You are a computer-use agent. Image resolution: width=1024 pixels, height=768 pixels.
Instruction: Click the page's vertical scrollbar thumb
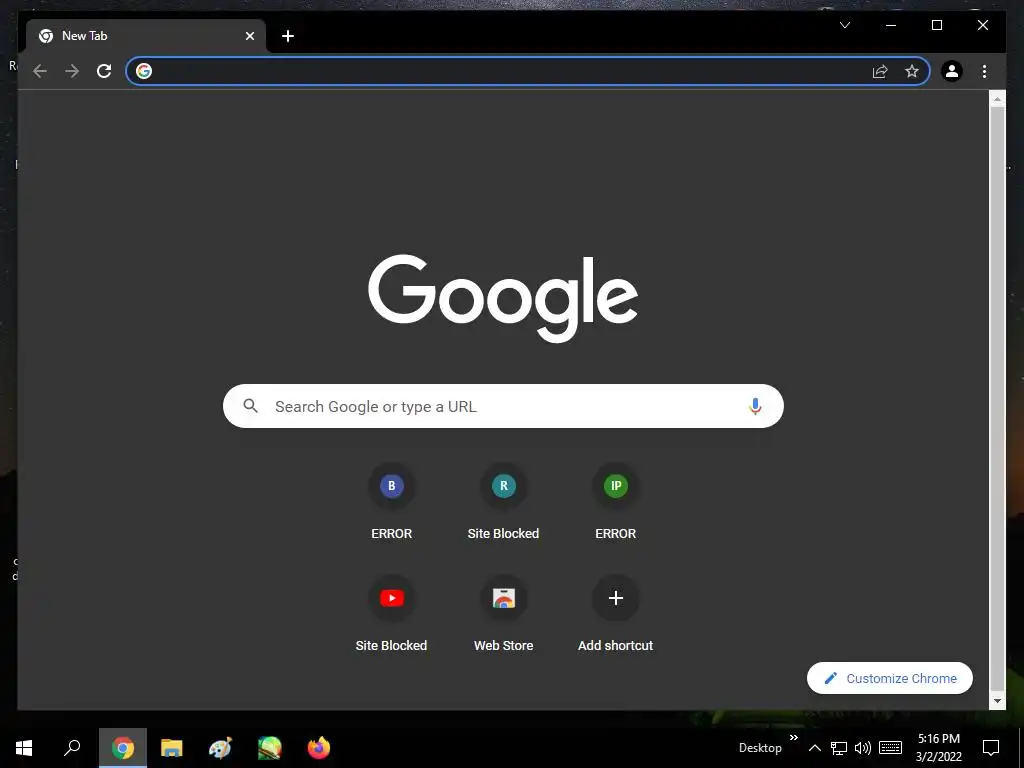pyautogui.click(x=997, y=397)
